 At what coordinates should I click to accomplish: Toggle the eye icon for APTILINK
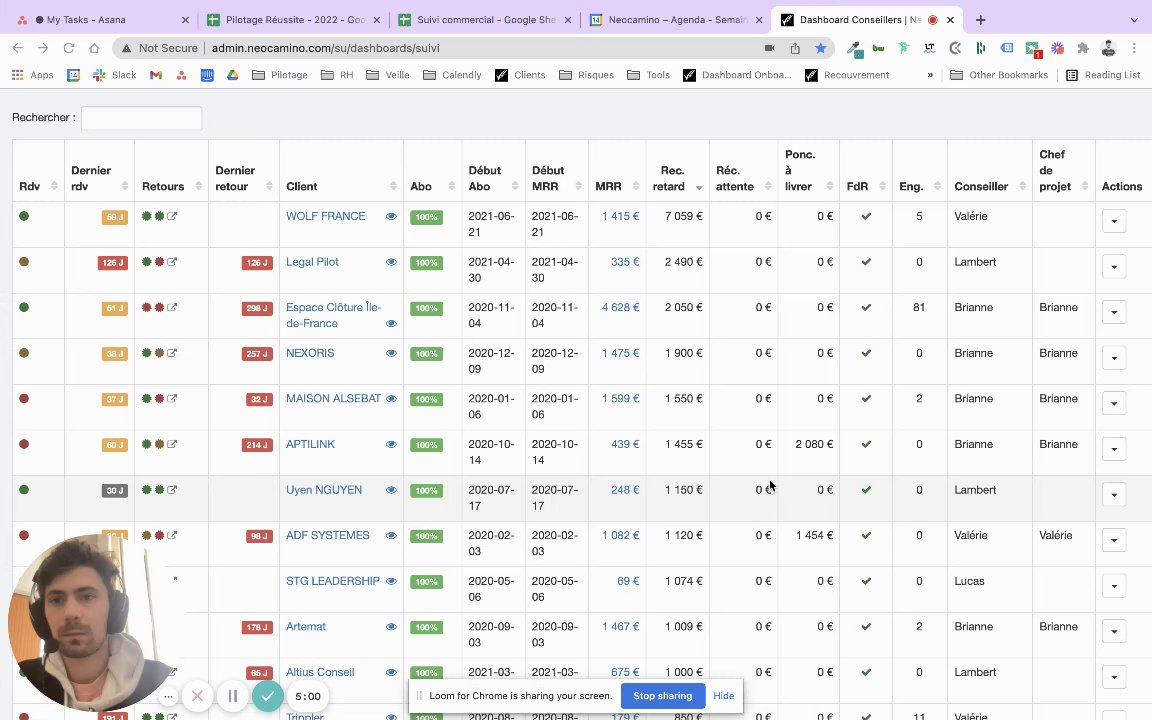[x=391, y=444]
